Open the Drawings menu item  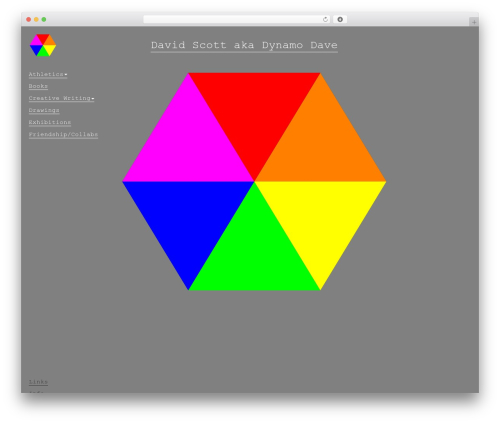tap(44, 110)
